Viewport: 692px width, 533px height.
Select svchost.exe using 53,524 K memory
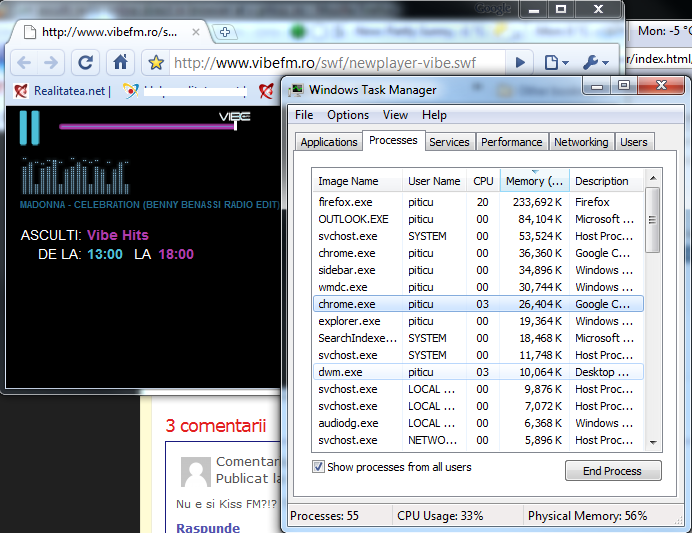click(x=478, y=236)
